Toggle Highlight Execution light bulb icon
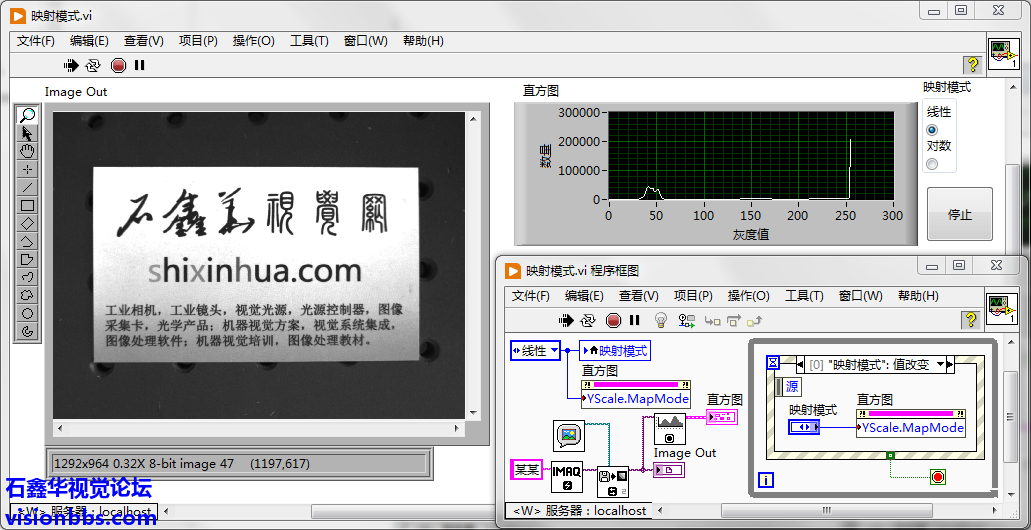The width and height of the screenshot is (1031, 530). click(660, 320)
